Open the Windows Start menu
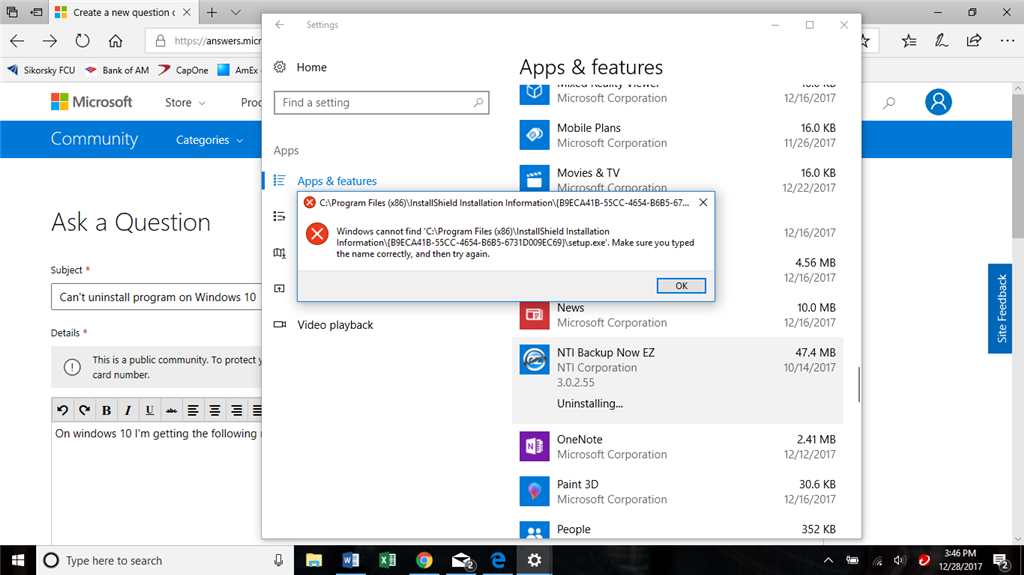 18,560
